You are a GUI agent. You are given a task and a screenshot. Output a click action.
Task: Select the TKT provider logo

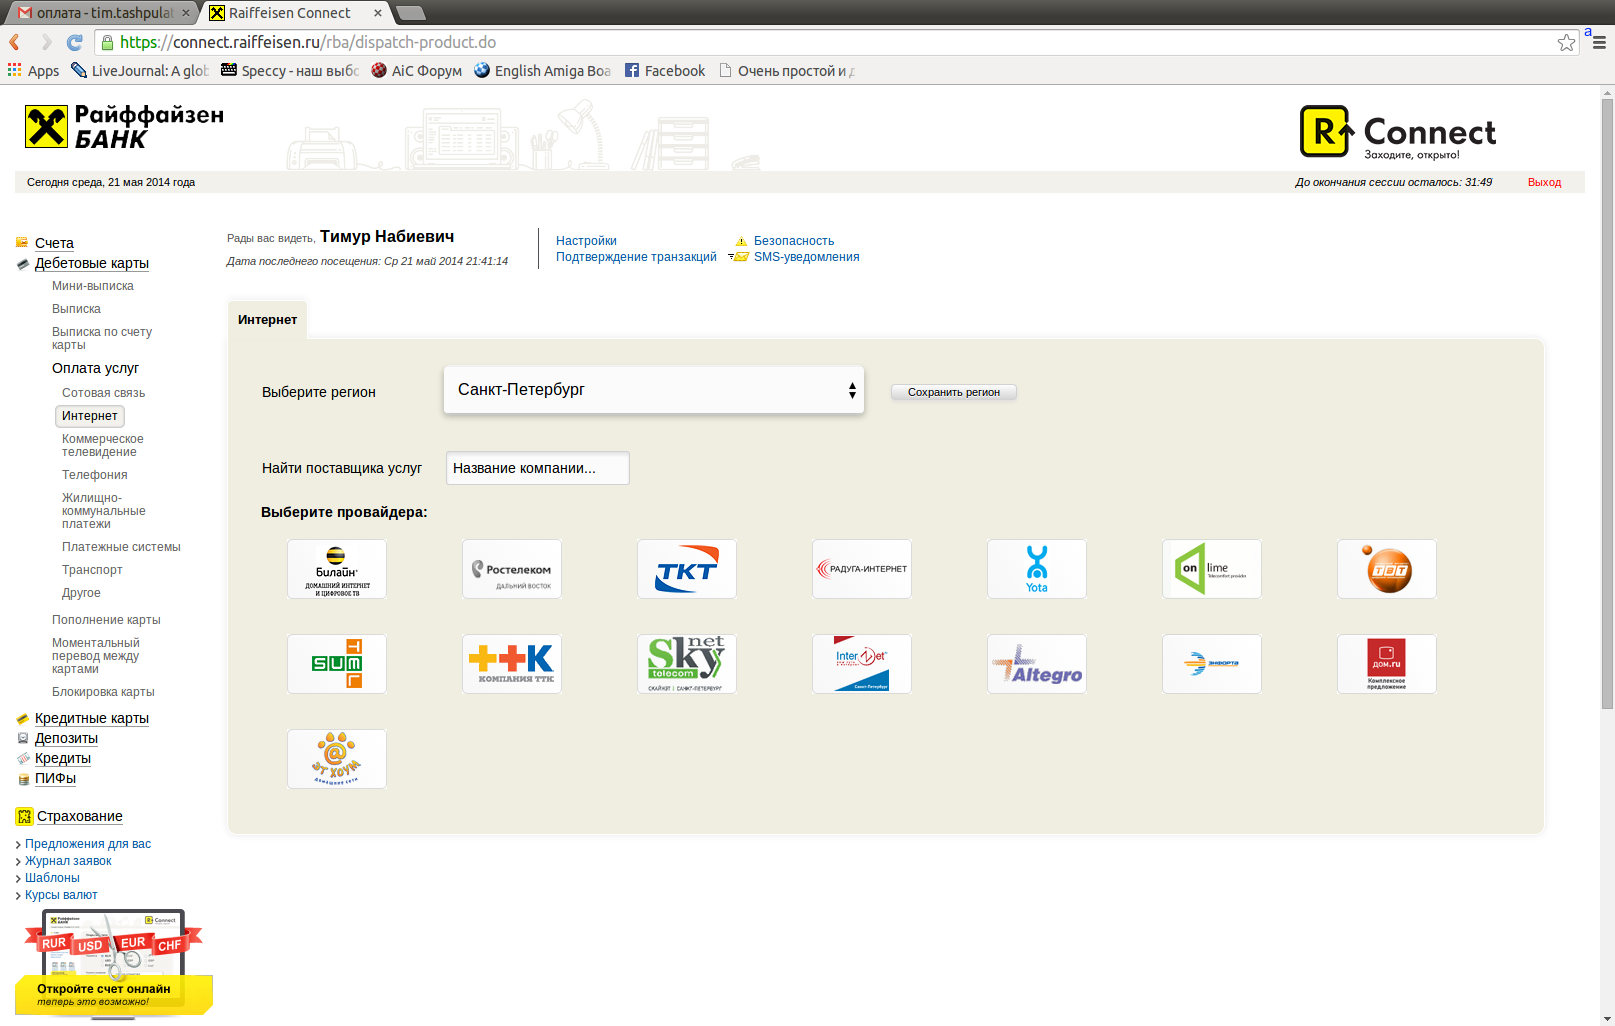click(687, 569)
